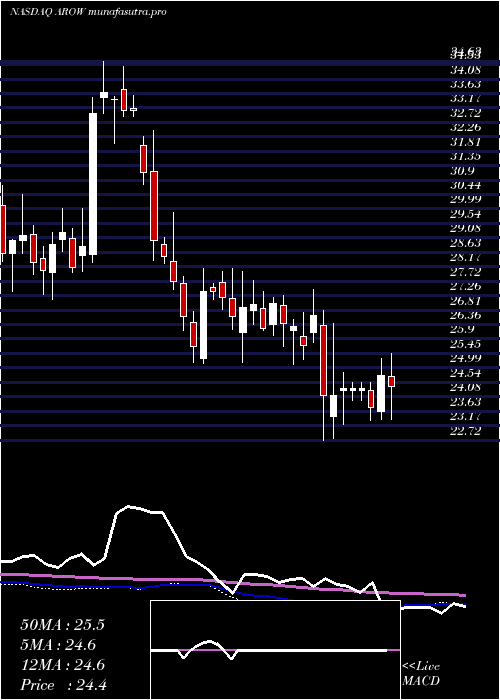The image size is (500, 700).
Task: Select the 27.72 price axis label
Action: (465, 271)
